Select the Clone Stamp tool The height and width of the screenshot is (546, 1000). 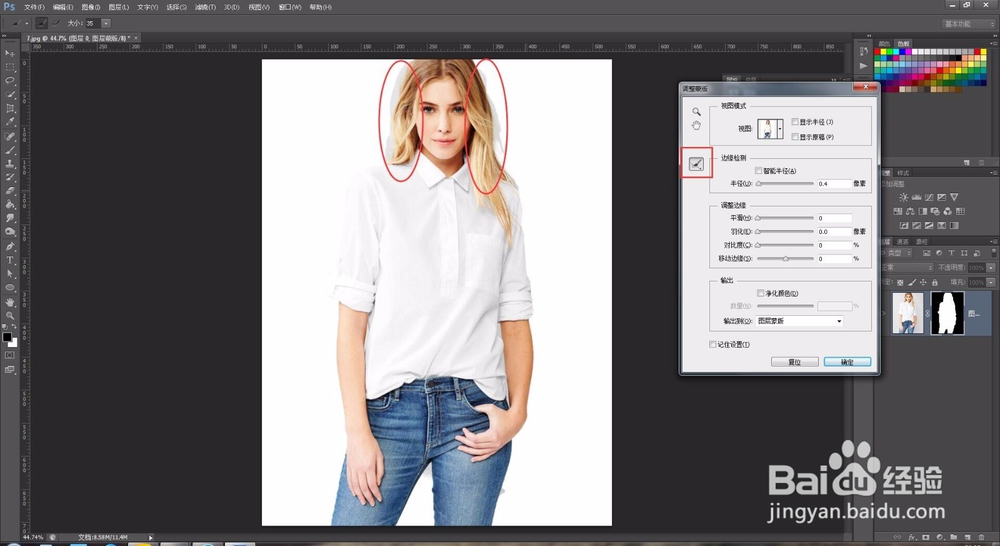tap(10, 164)
